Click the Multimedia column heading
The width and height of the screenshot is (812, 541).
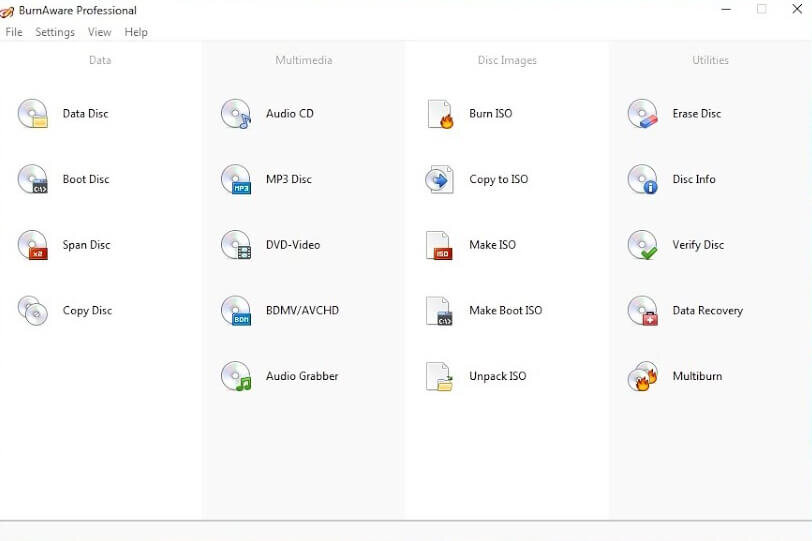[304, 60]
